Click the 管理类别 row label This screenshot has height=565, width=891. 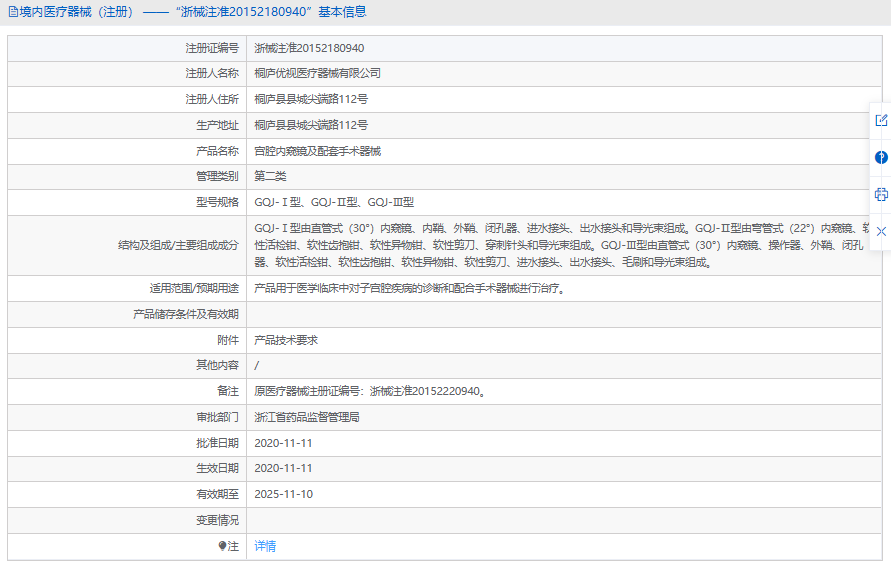[218, 176]
